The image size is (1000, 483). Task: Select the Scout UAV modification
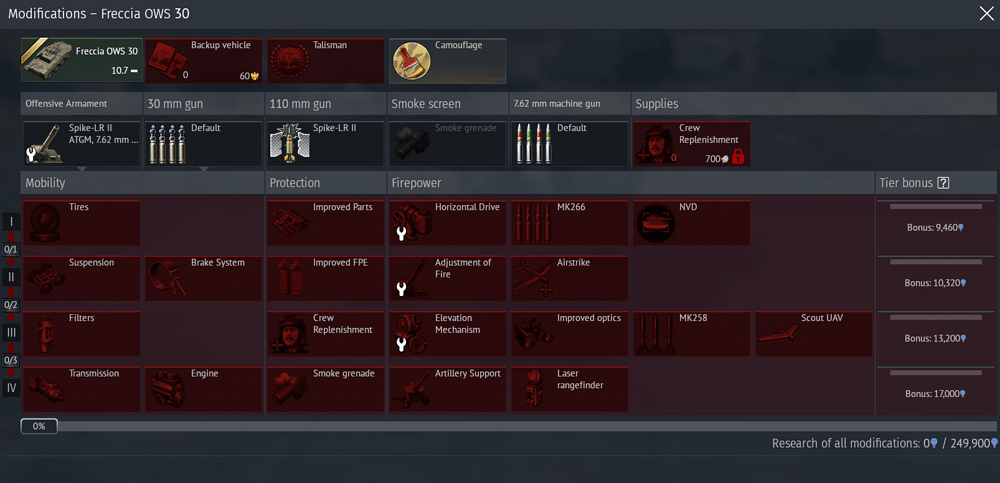tap(814, 334)
